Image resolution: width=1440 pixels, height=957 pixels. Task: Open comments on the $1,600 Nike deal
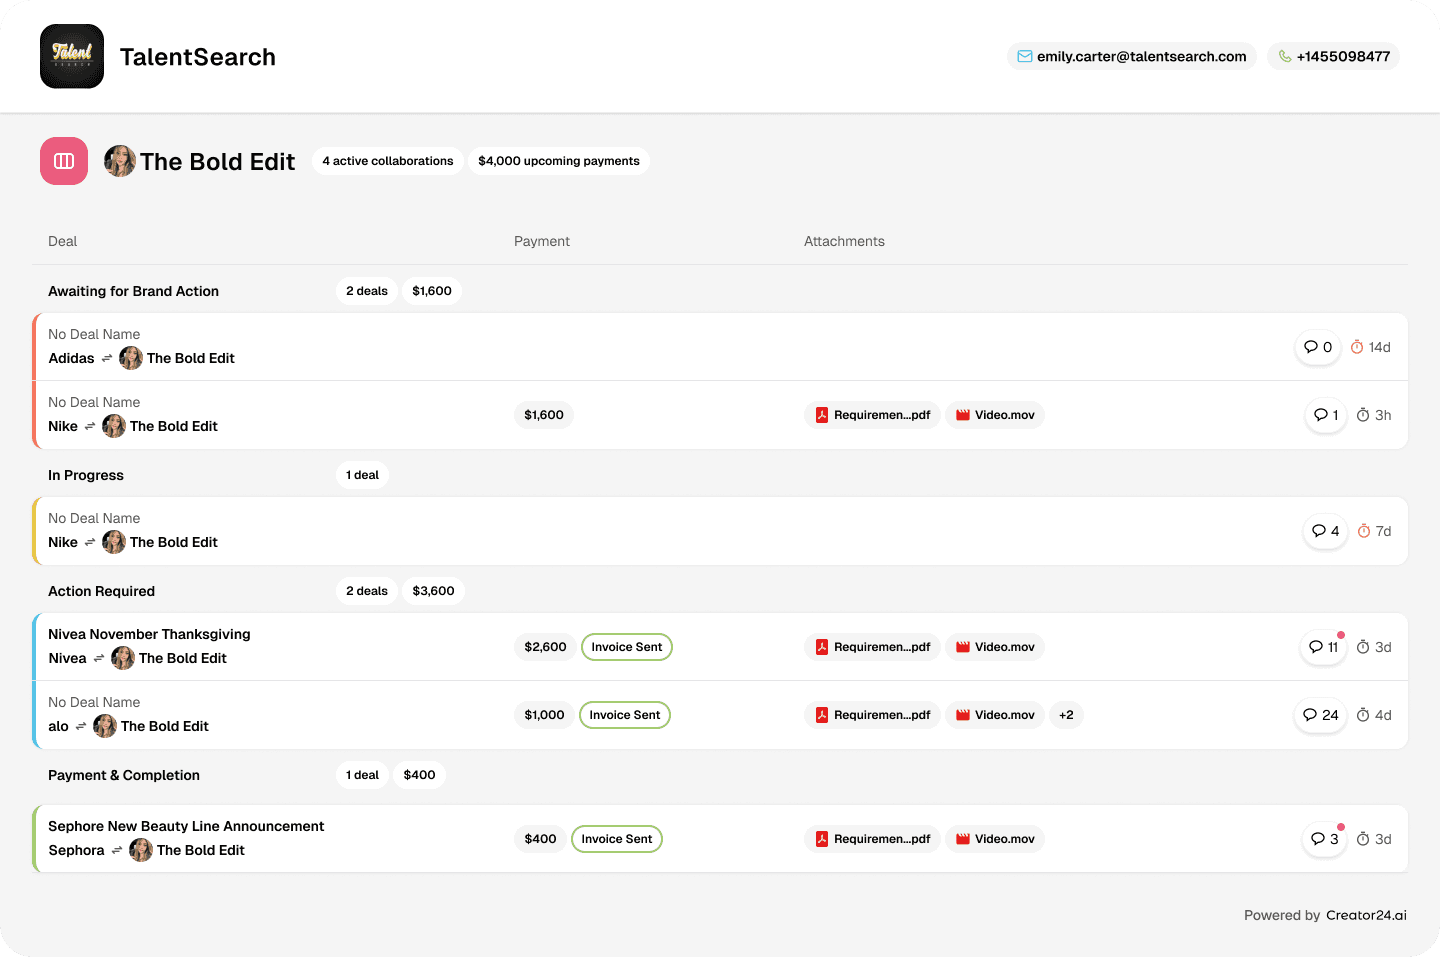(x=1326, y=415)
